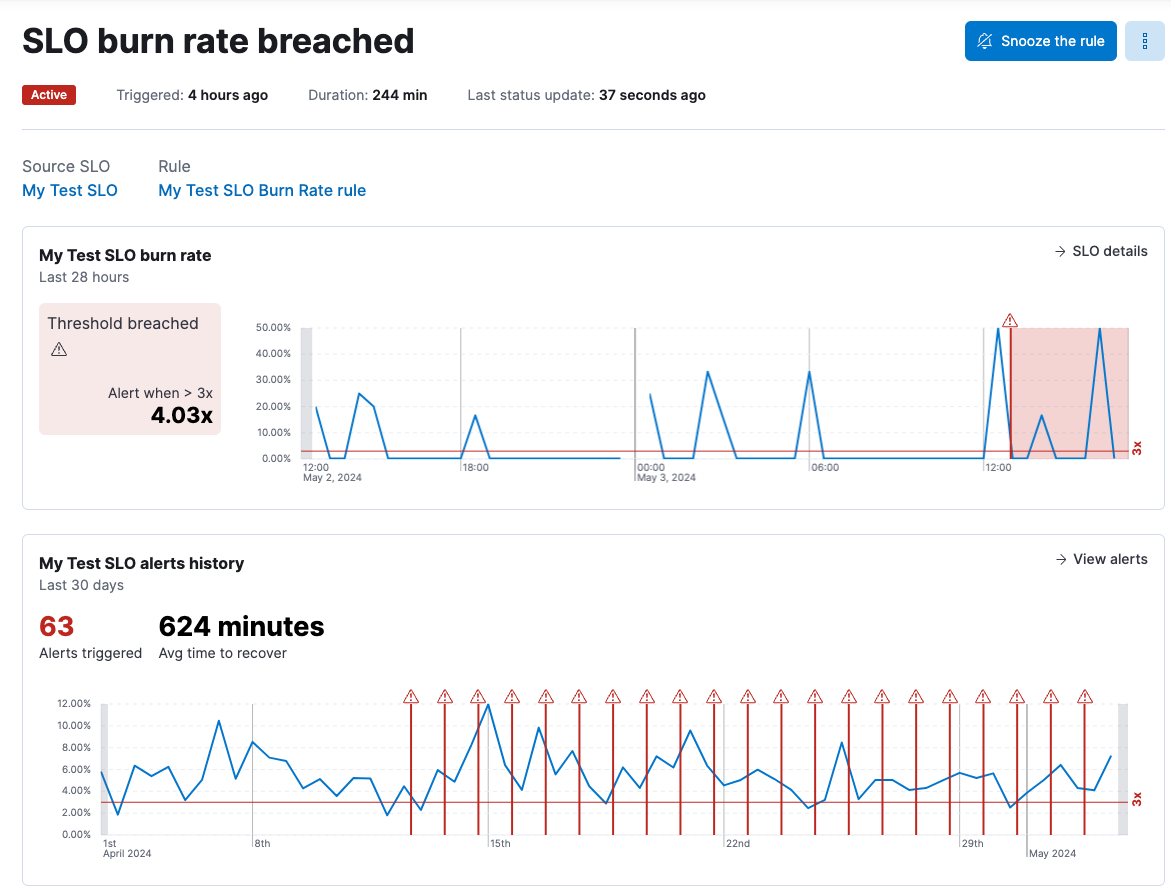Click the second alert triangle in history chart
This screenshot has width=1171, height=892.
[445, 696]
